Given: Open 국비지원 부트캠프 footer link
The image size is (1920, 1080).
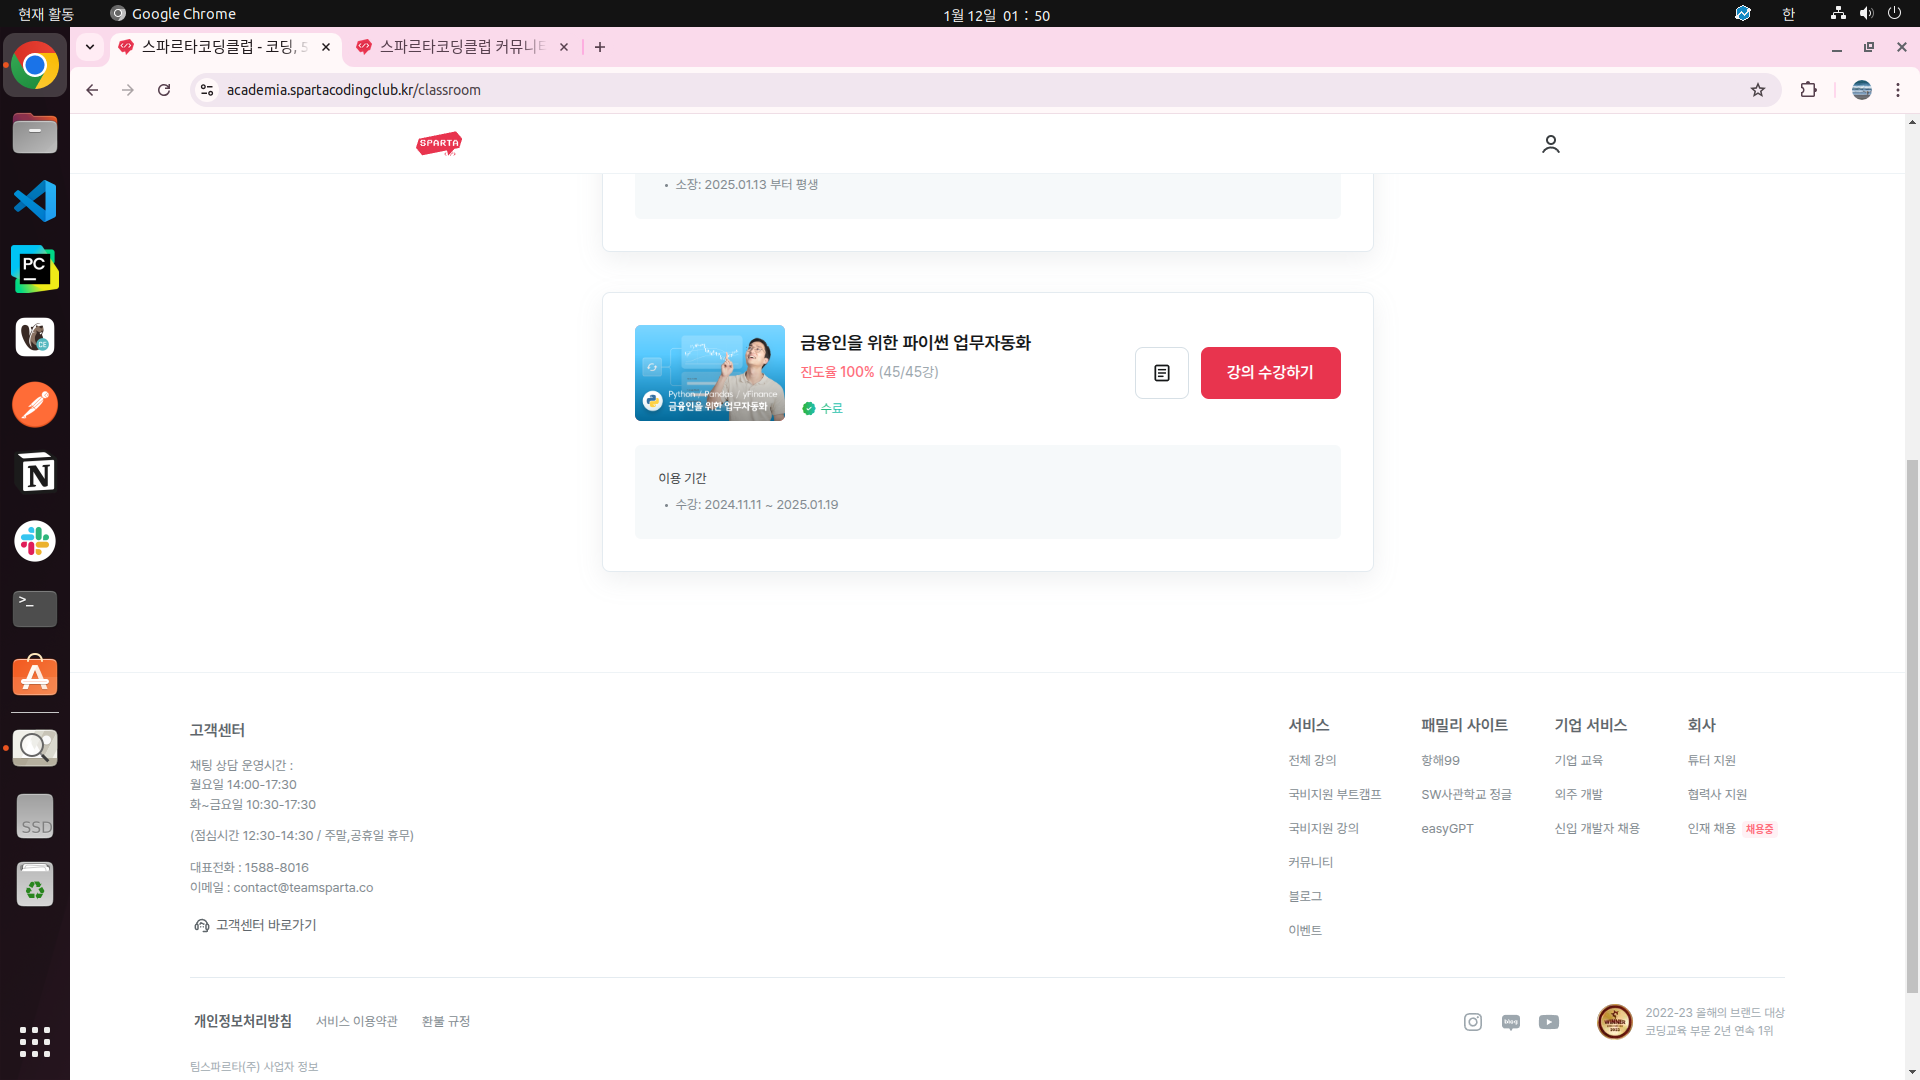Looking at the screenshot, I should pyautogui.click(x=1335, y=795).
